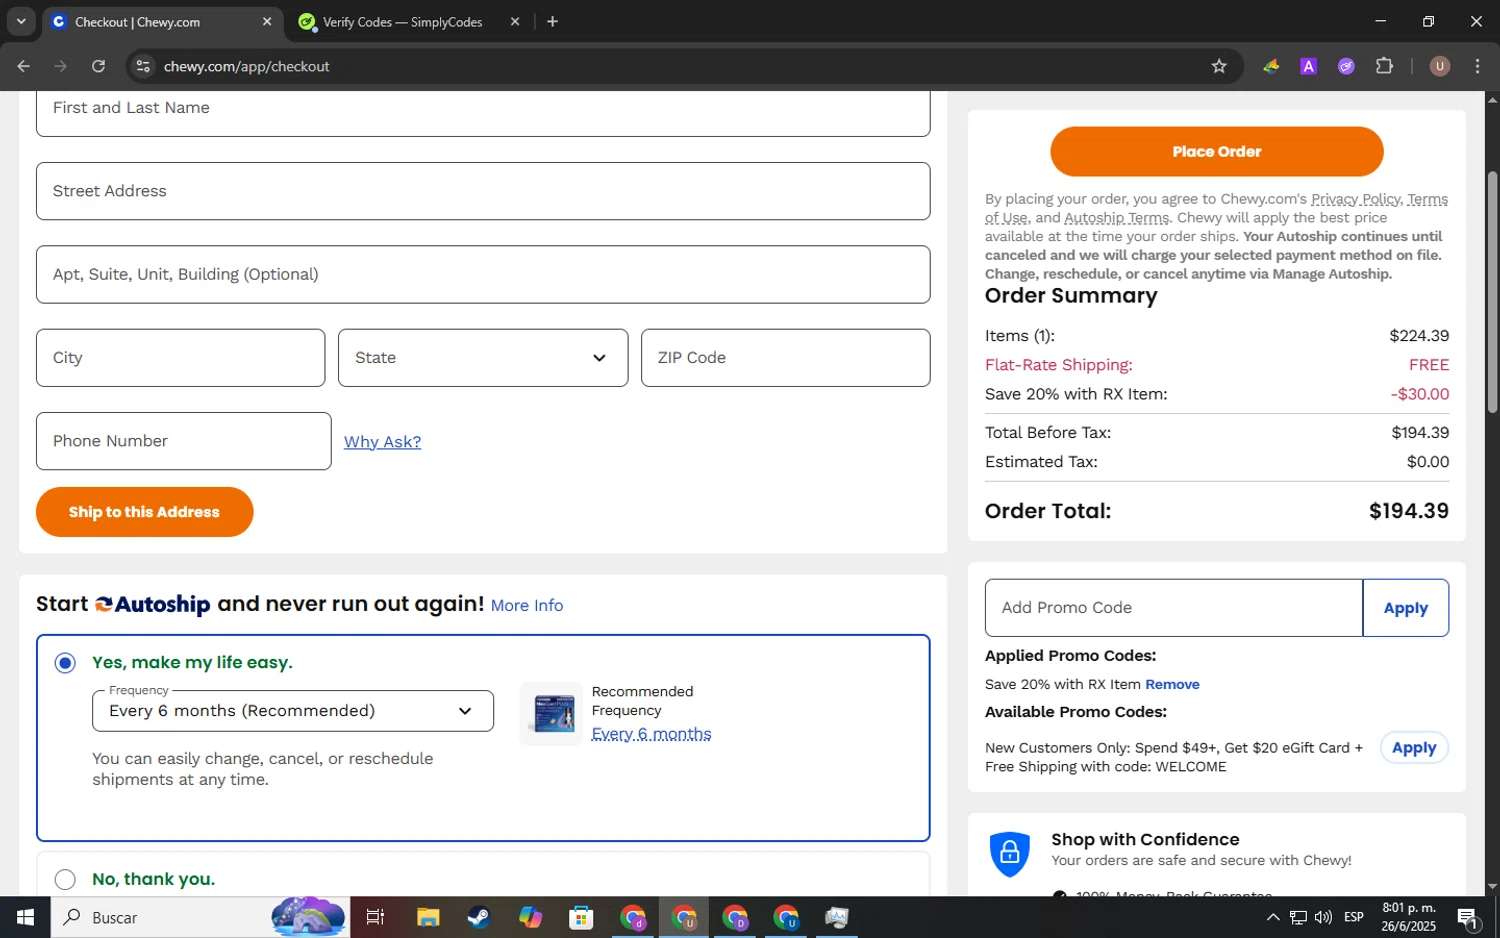Open Steam from taskbar

click(x=479, y=917)
